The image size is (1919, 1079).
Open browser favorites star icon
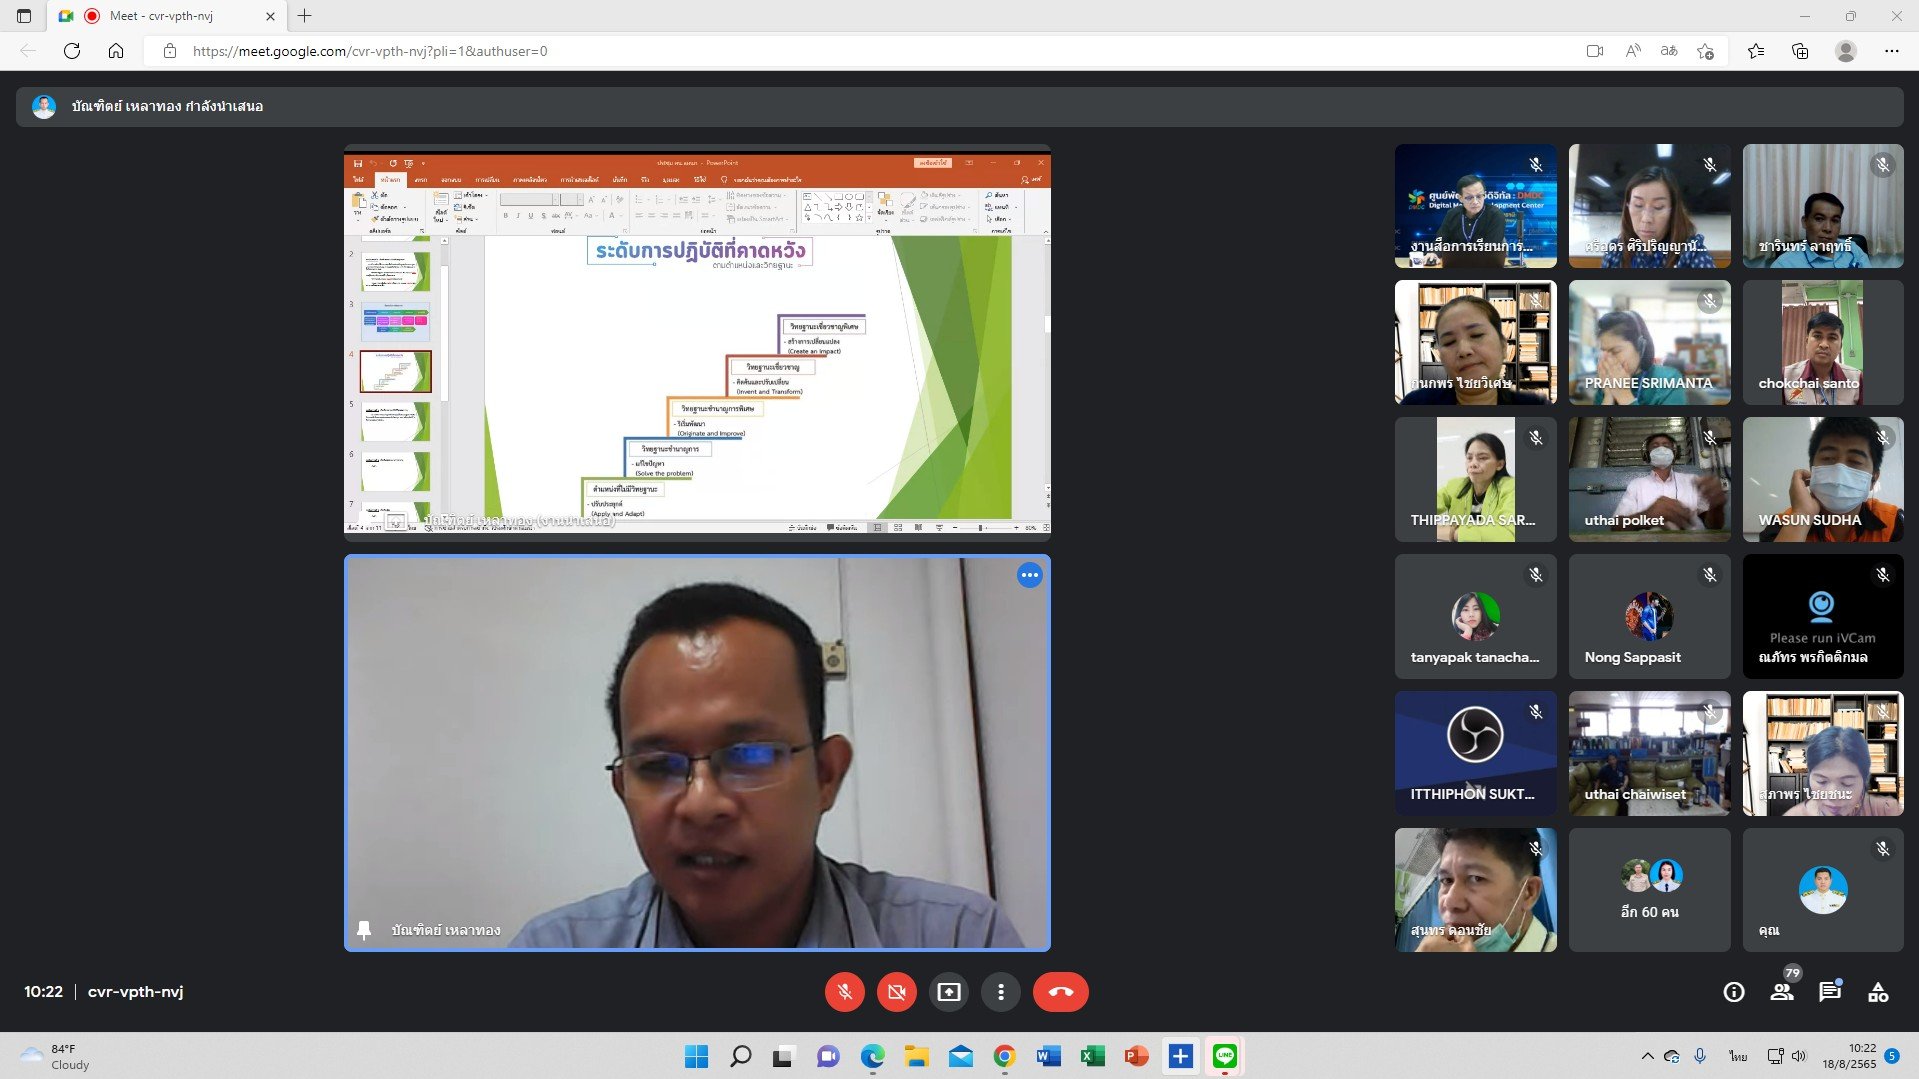click(x=1755, y=51)
